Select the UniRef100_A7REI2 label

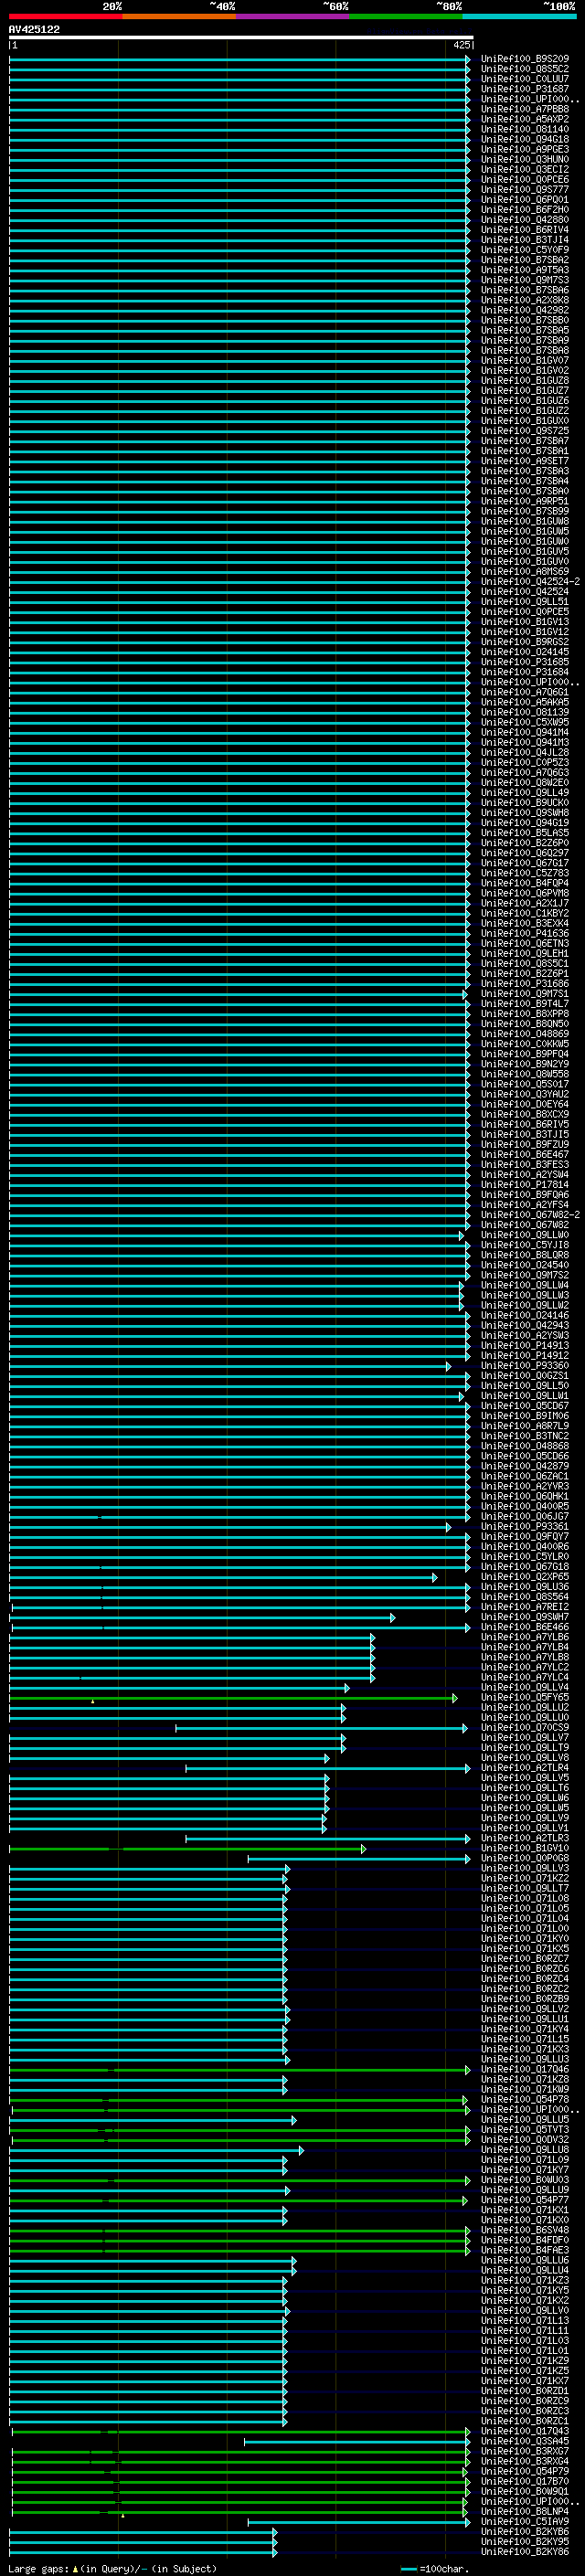coord(525,1607)
